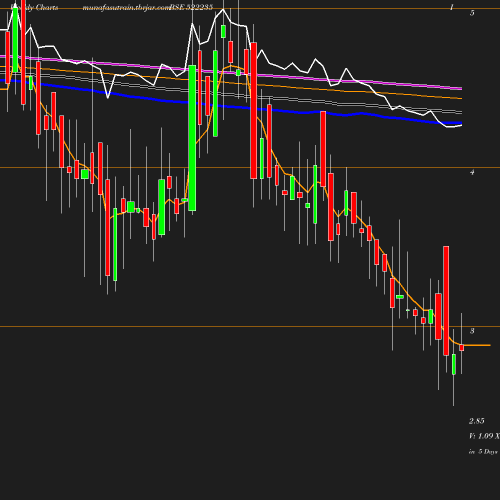Viewport: 500px width, 500px height.
Task: Click the munafasutra website watermark text
Action: [127, 7]
